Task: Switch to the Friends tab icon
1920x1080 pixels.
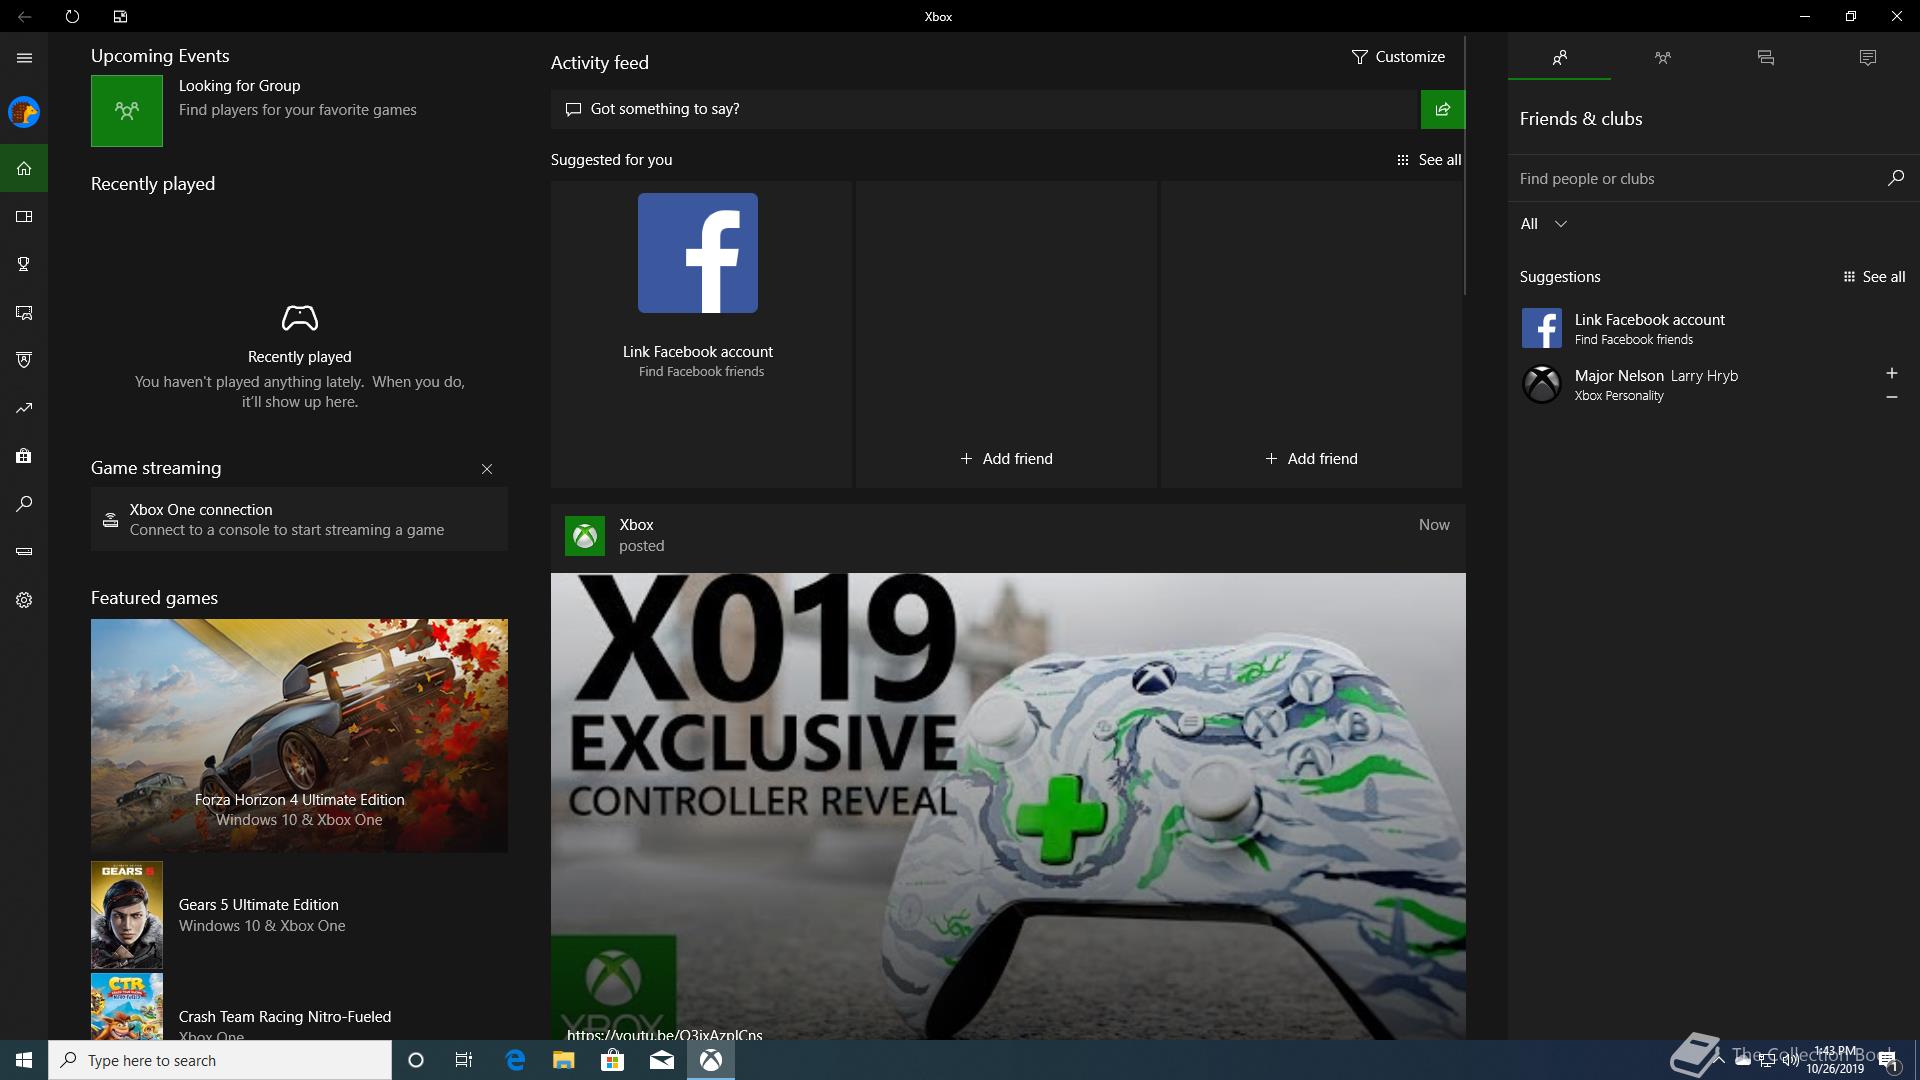Action: click(x=1559, y=58)
